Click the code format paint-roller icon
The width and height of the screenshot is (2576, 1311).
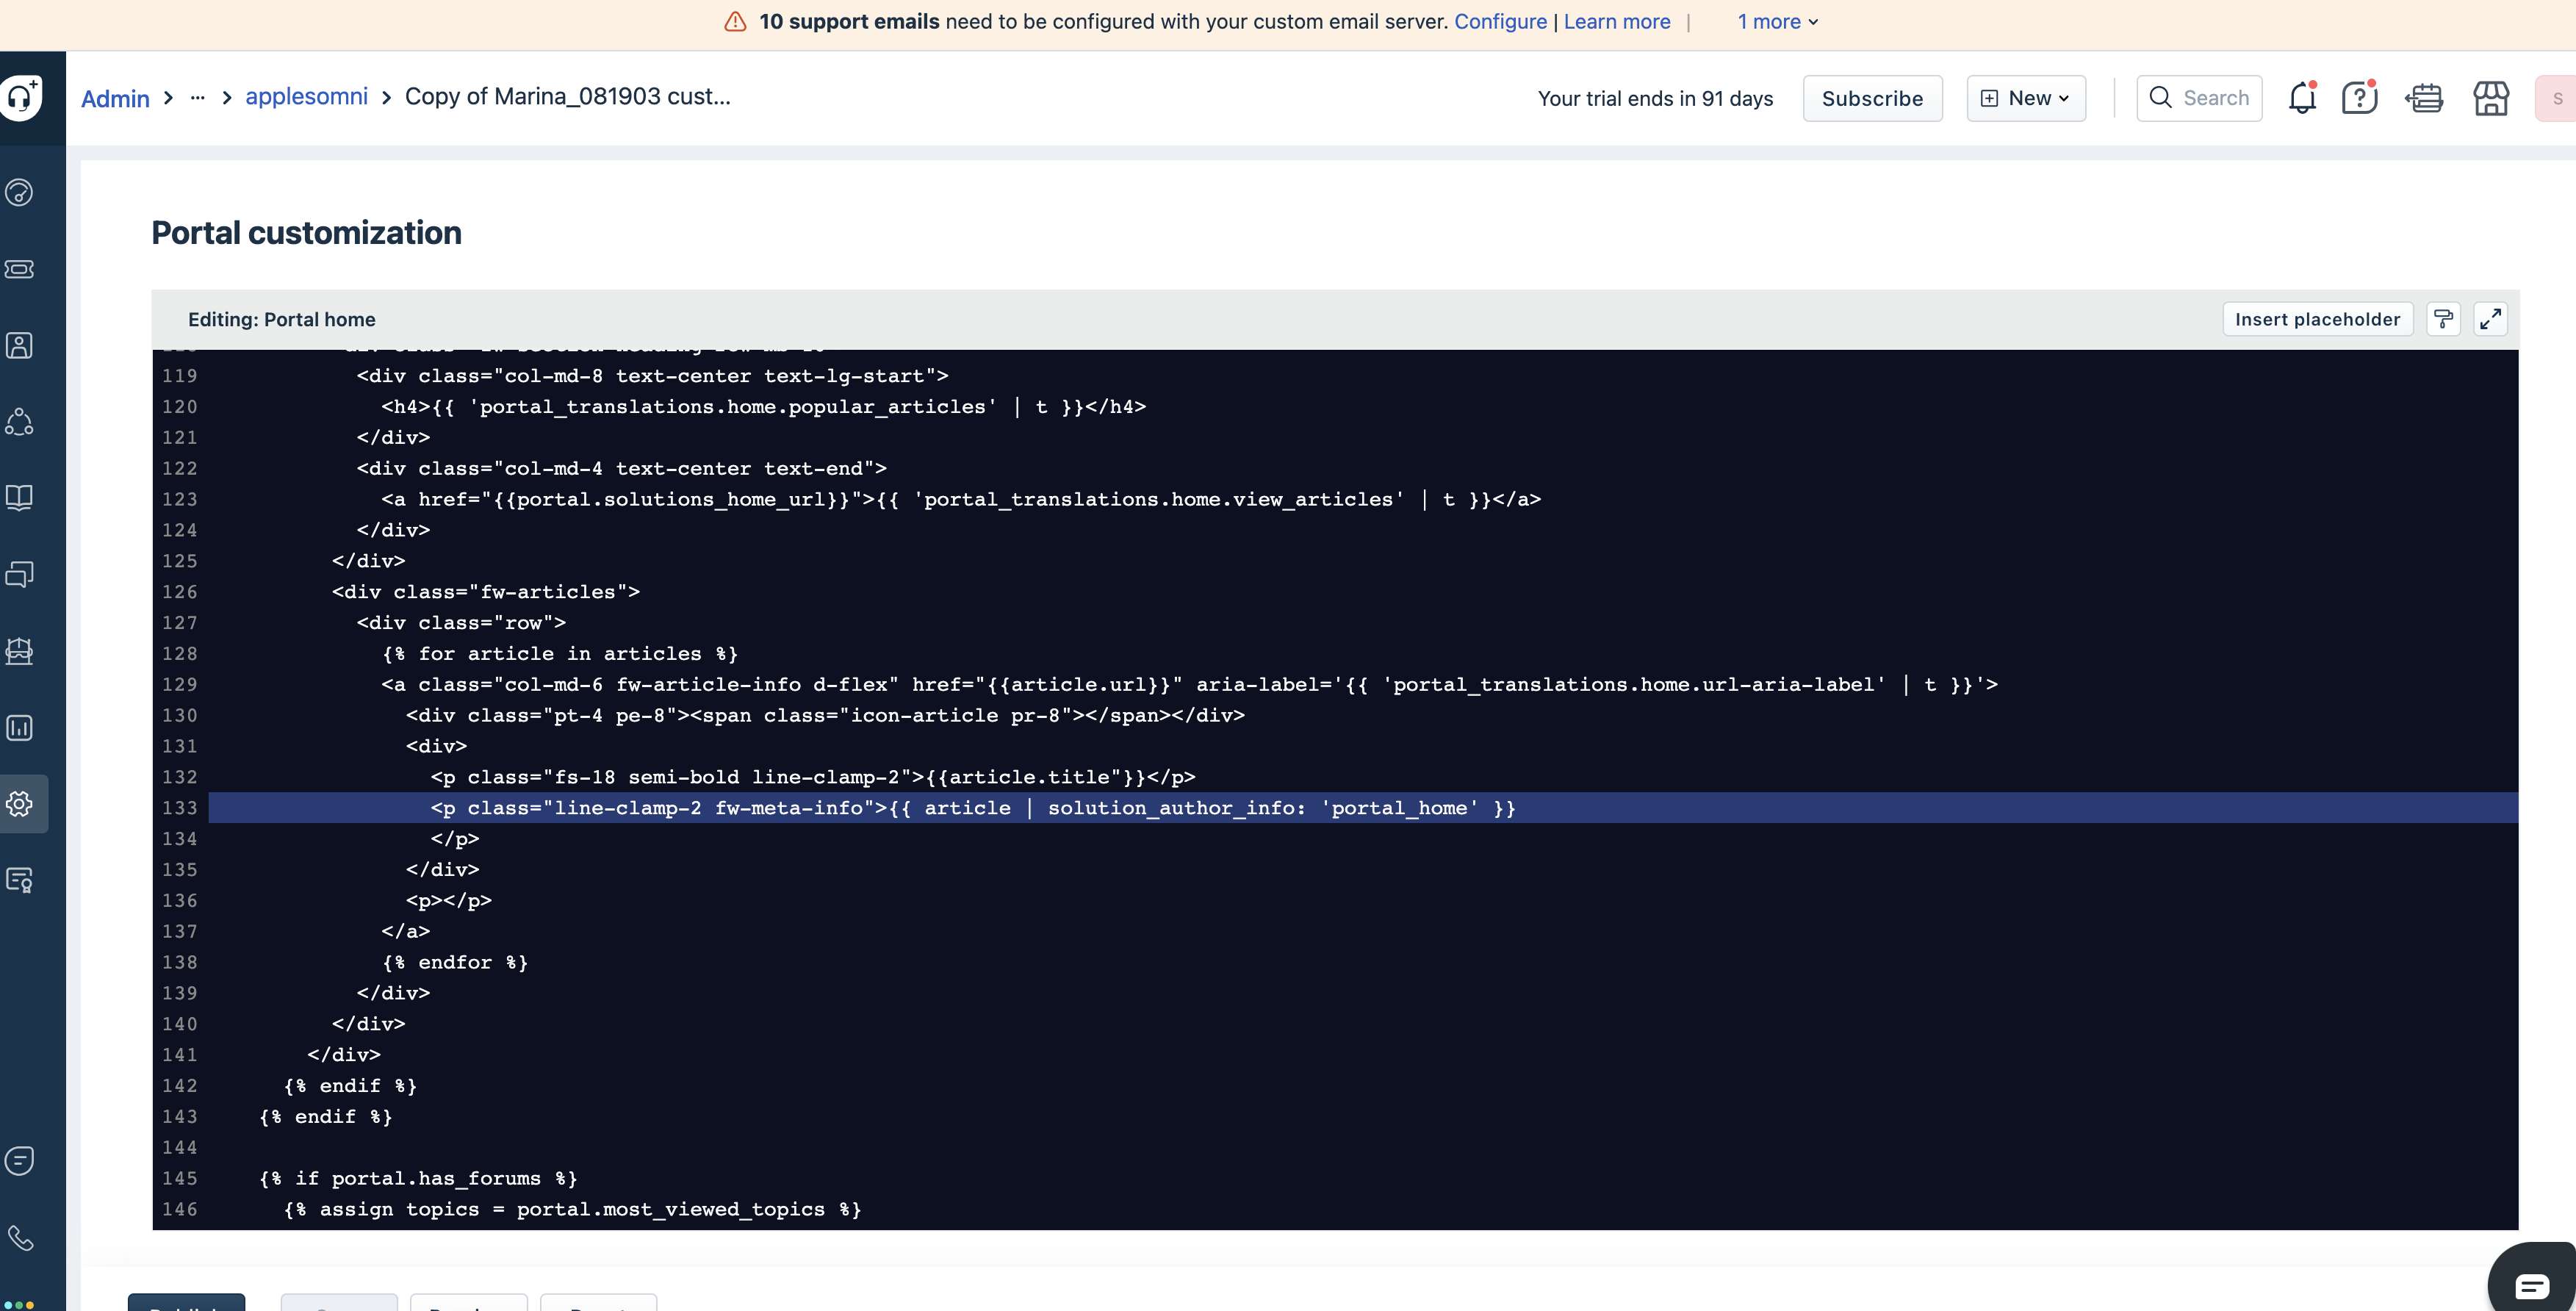point(2443,319)
